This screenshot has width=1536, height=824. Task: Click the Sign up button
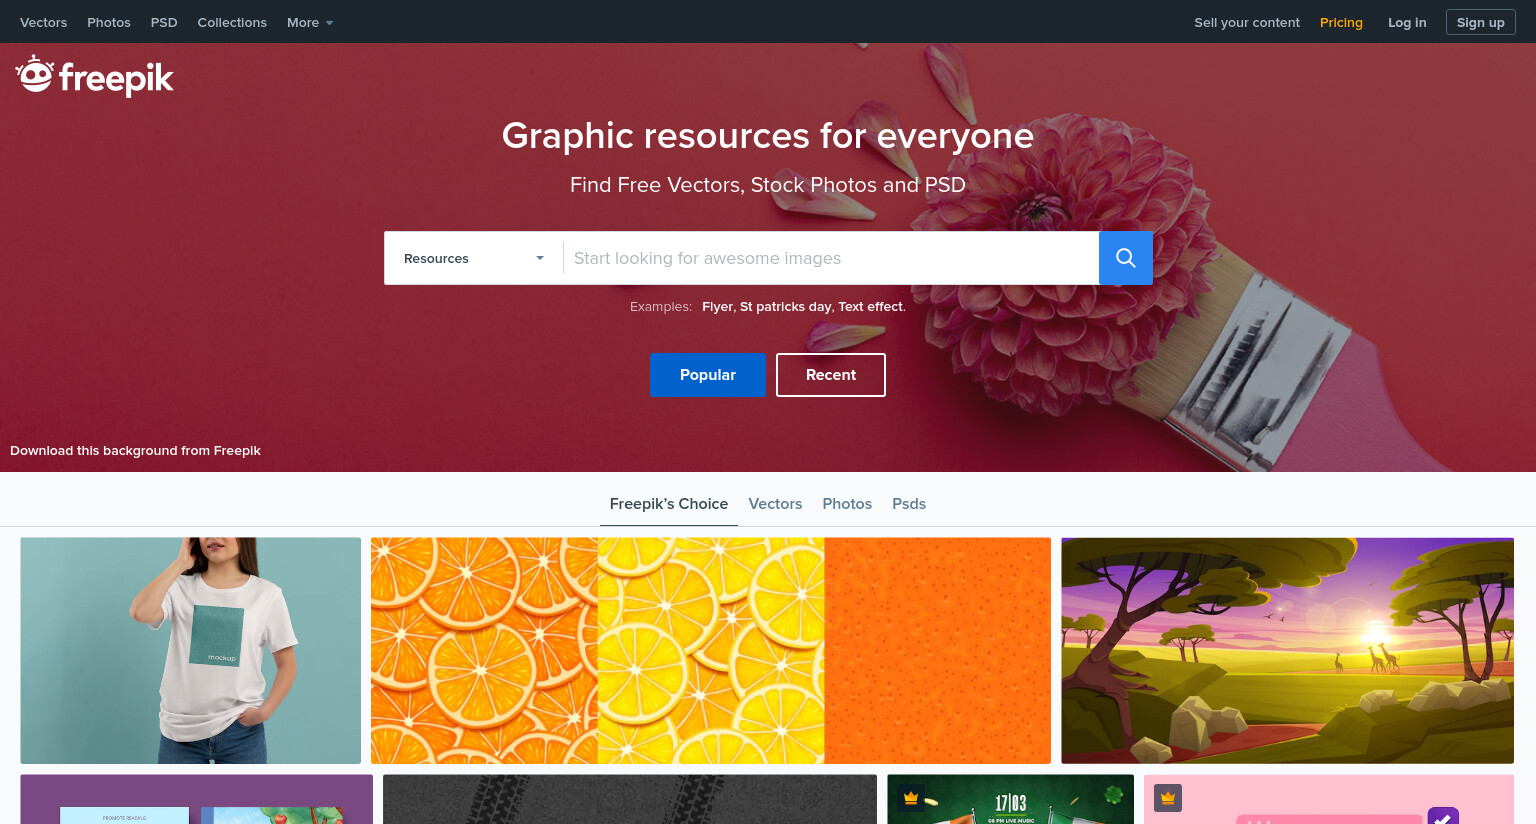point(1481,22)
